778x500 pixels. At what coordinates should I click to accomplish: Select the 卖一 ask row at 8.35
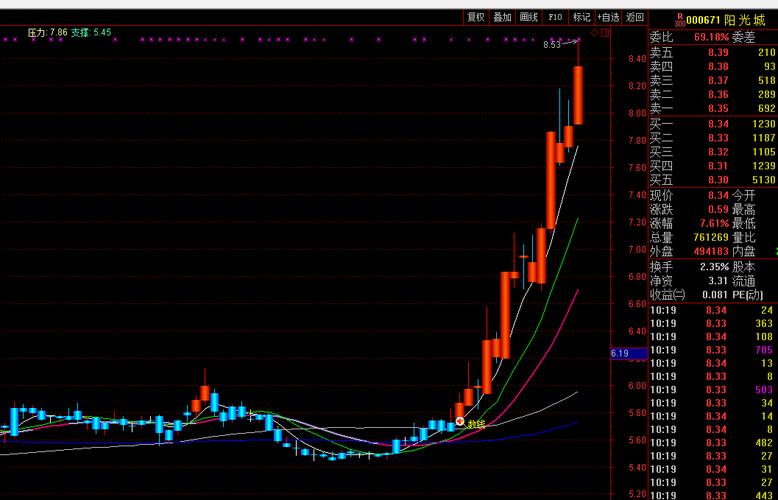(712, 108)
